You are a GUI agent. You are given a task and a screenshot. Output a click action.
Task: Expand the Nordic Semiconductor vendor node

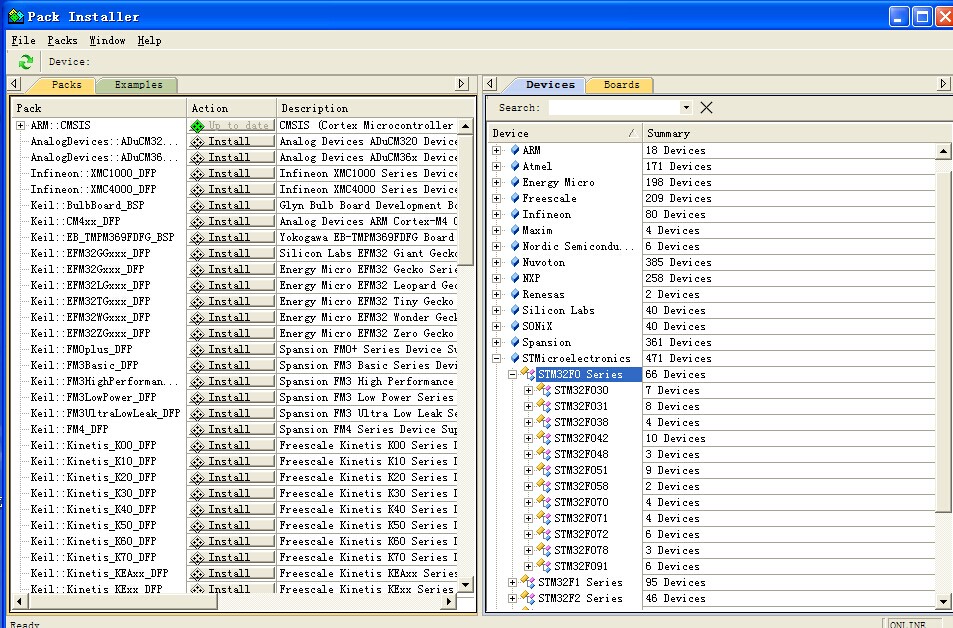click(x=497, y=246)
